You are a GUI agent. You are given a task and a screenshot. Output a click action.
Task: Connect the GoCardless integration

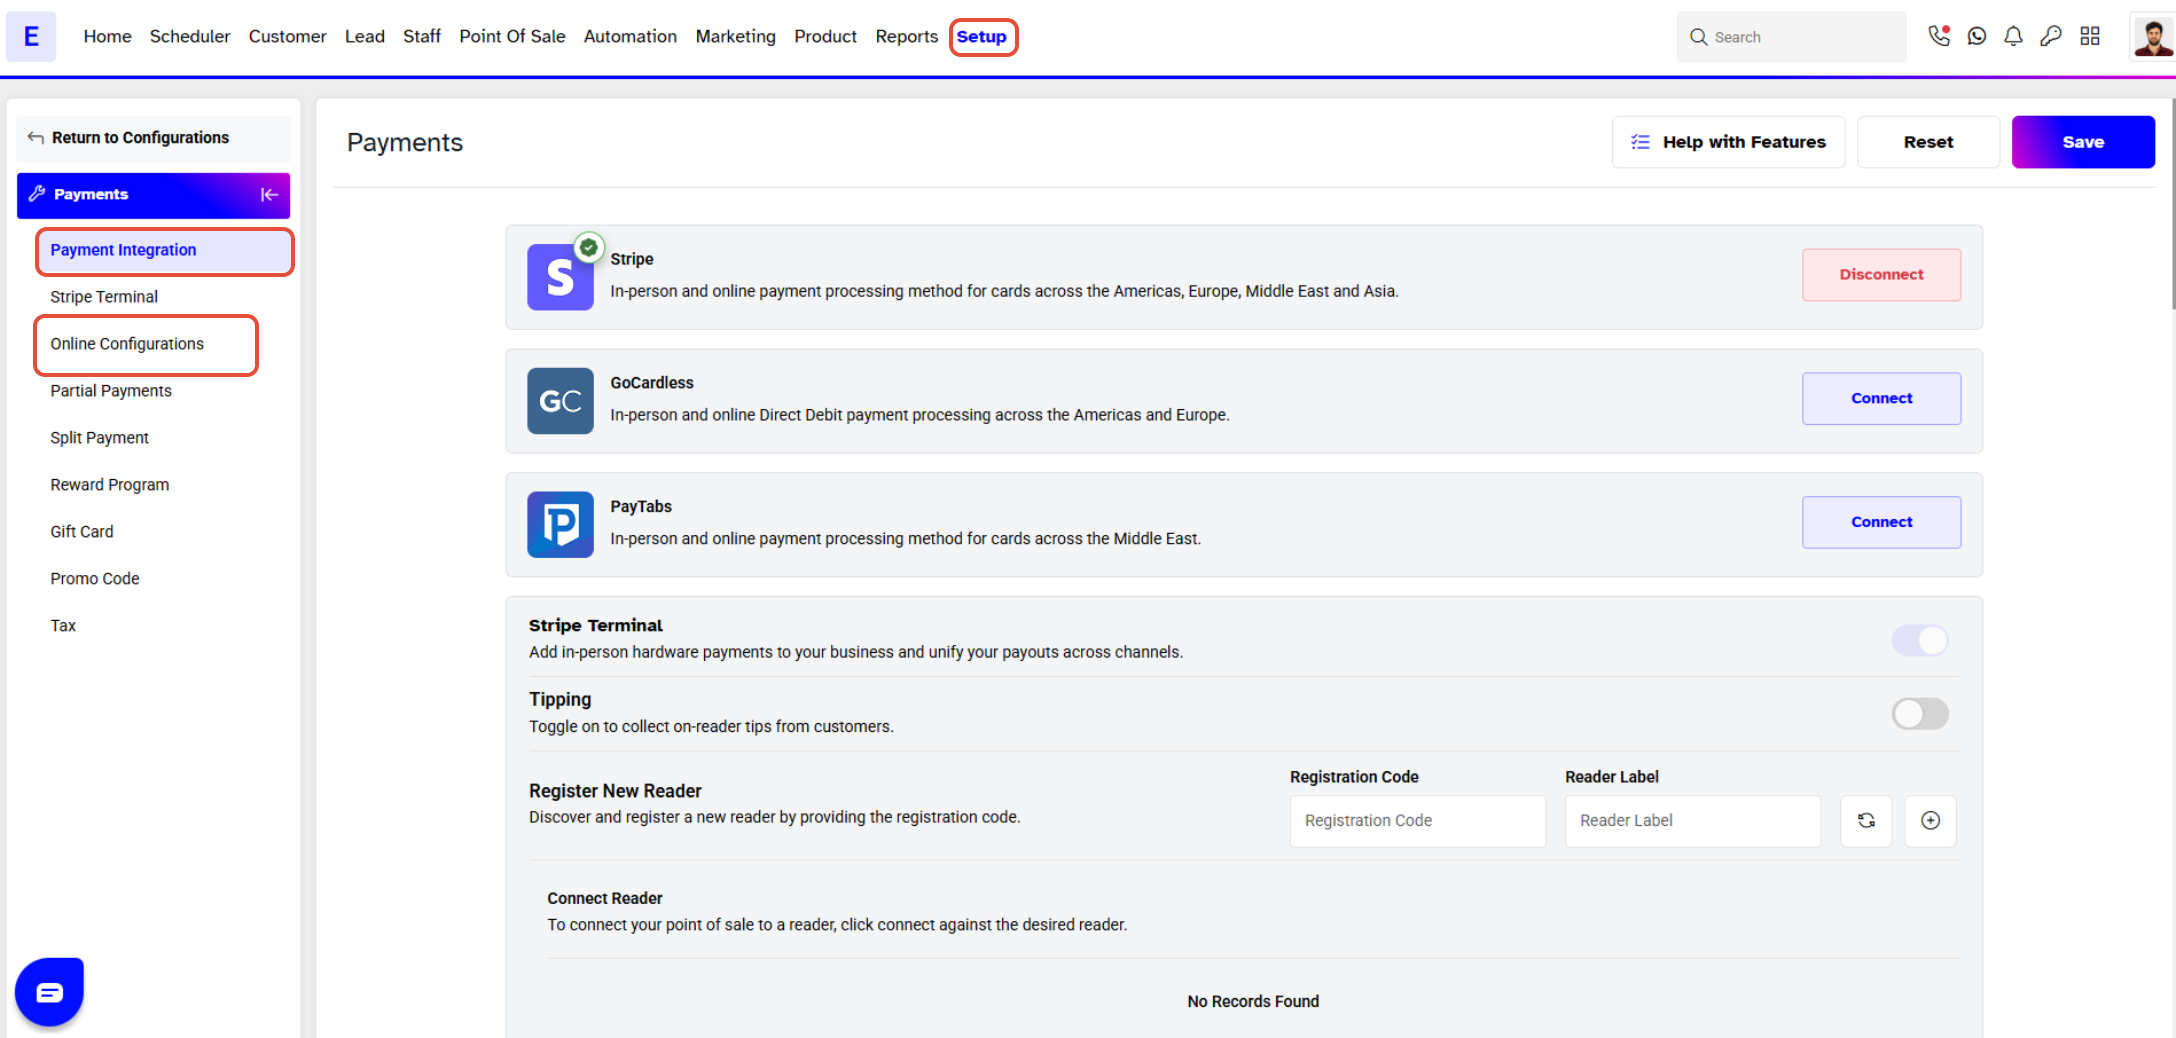click(x=1881, y=398)
